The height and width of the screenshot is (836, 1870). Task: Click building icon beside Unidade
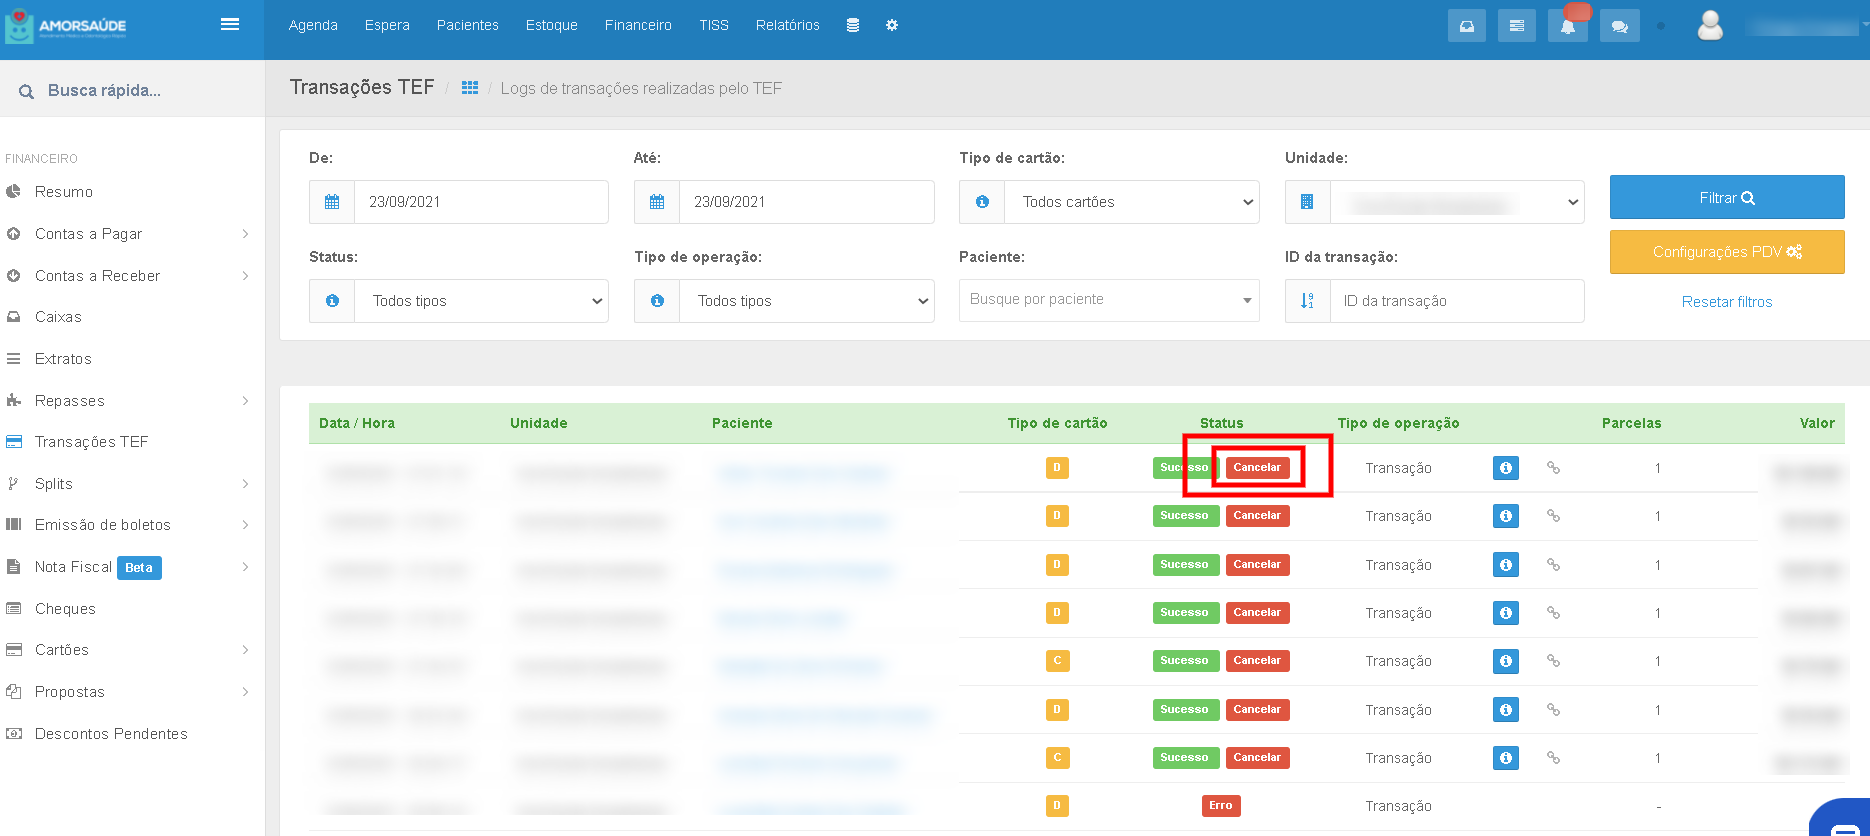point(1307,202)
